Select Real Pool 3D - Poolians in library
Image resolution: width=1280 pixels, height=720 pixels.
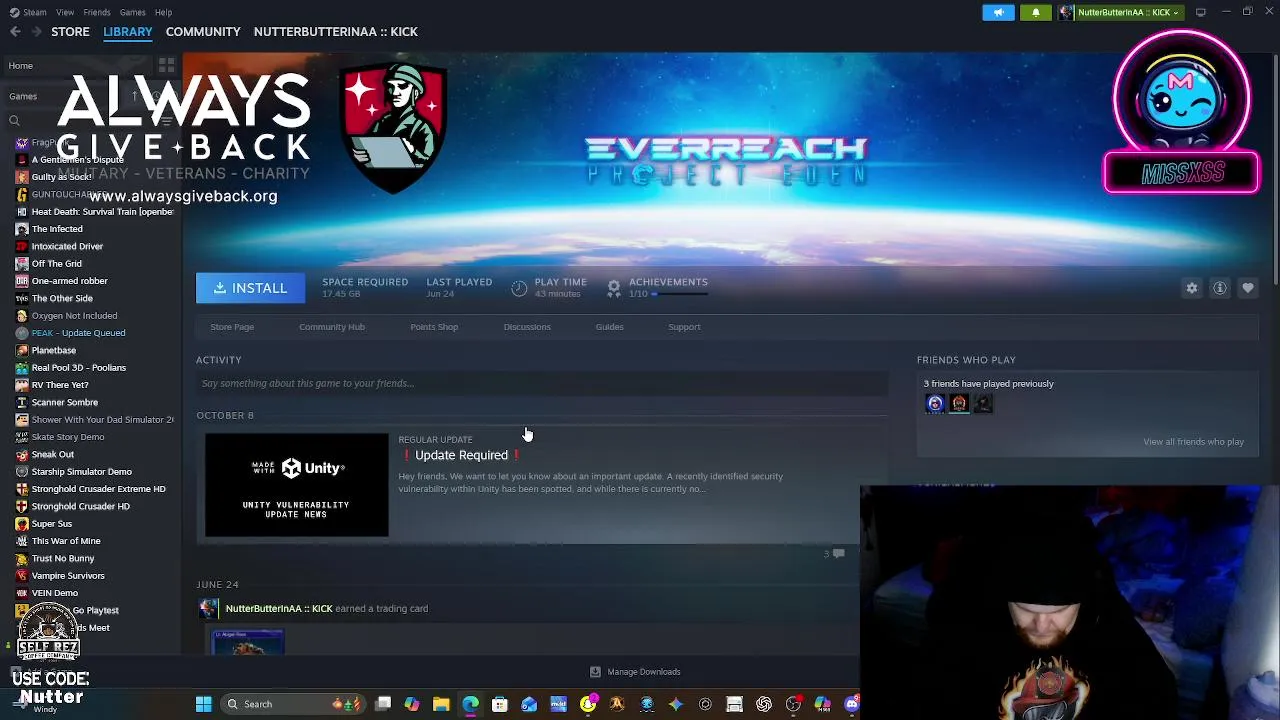click(x=78, y=368)
